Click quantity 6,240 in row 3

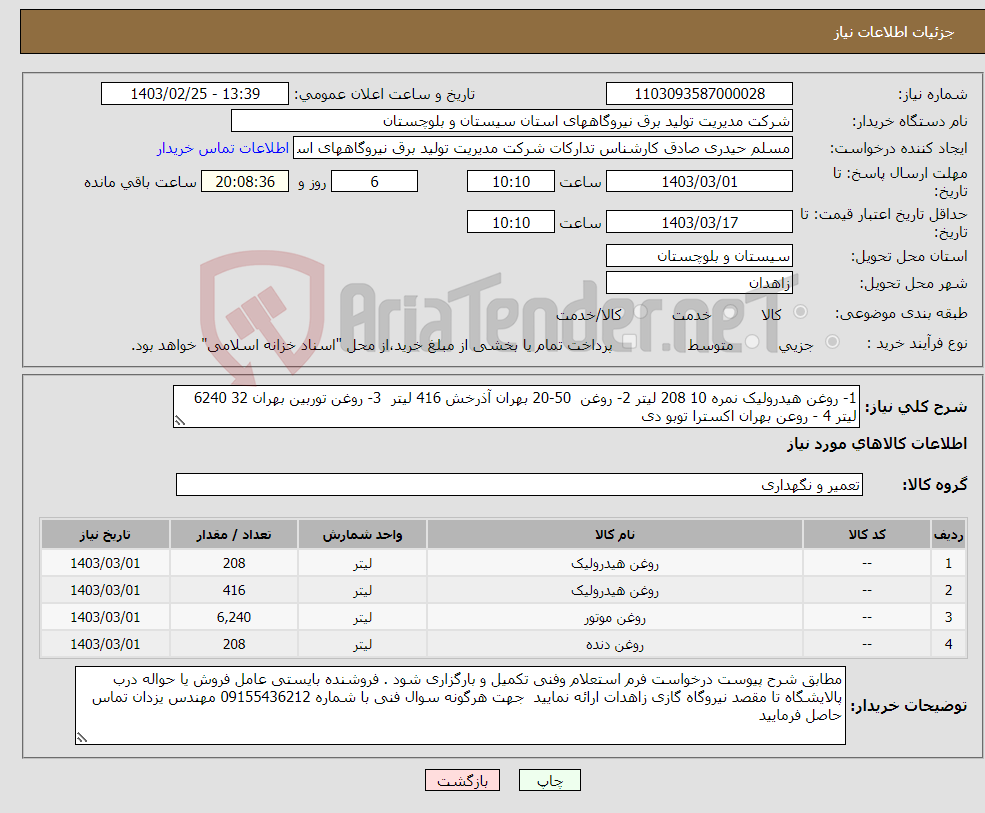coord(234,618)
